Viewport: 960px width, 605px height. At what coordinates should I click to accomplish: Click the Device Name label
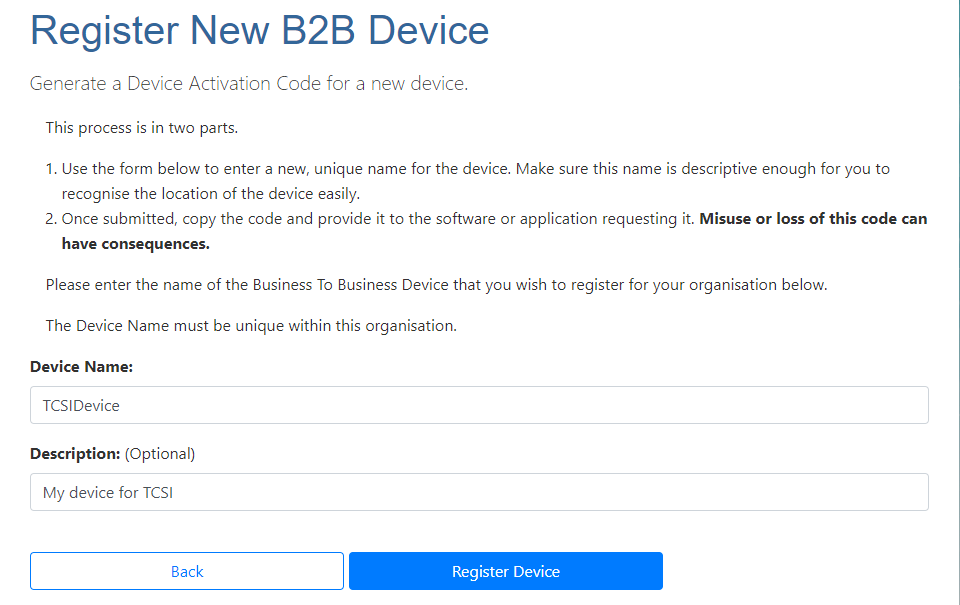(x=81, y=366)
